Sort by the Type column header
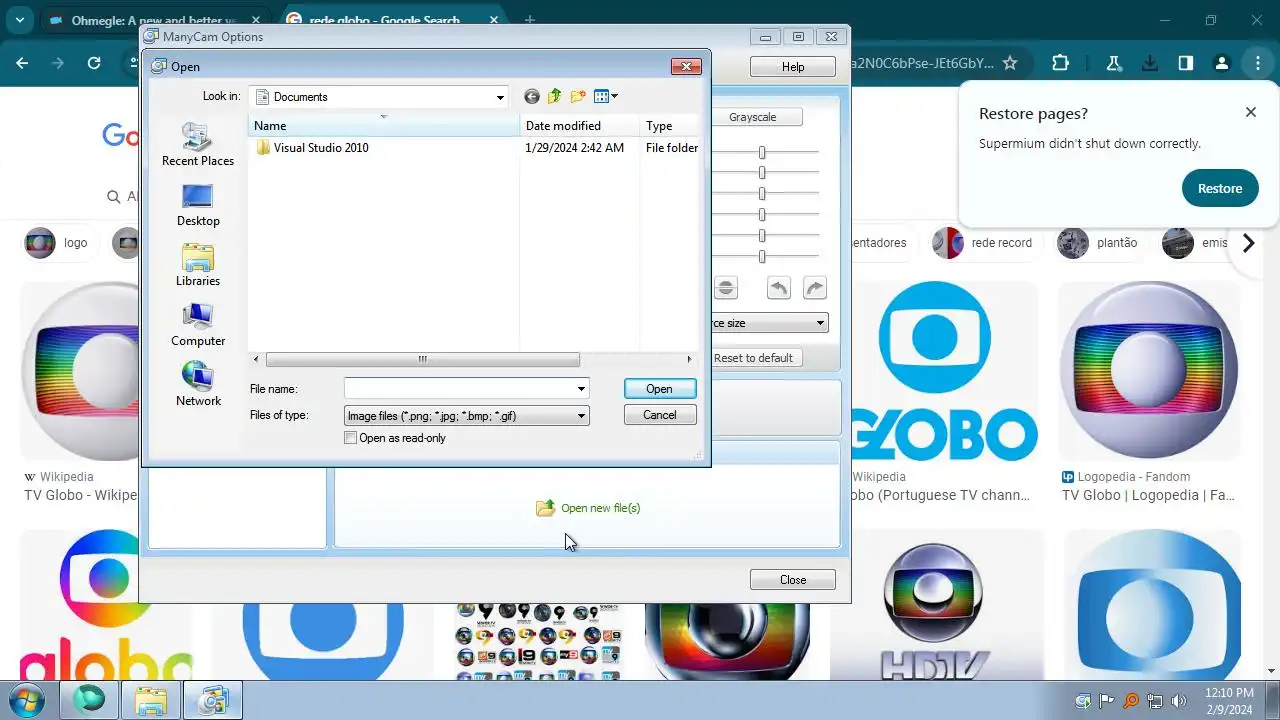Image resolution: width=1280 pixels, height=720 pixels. coord(670,126)
